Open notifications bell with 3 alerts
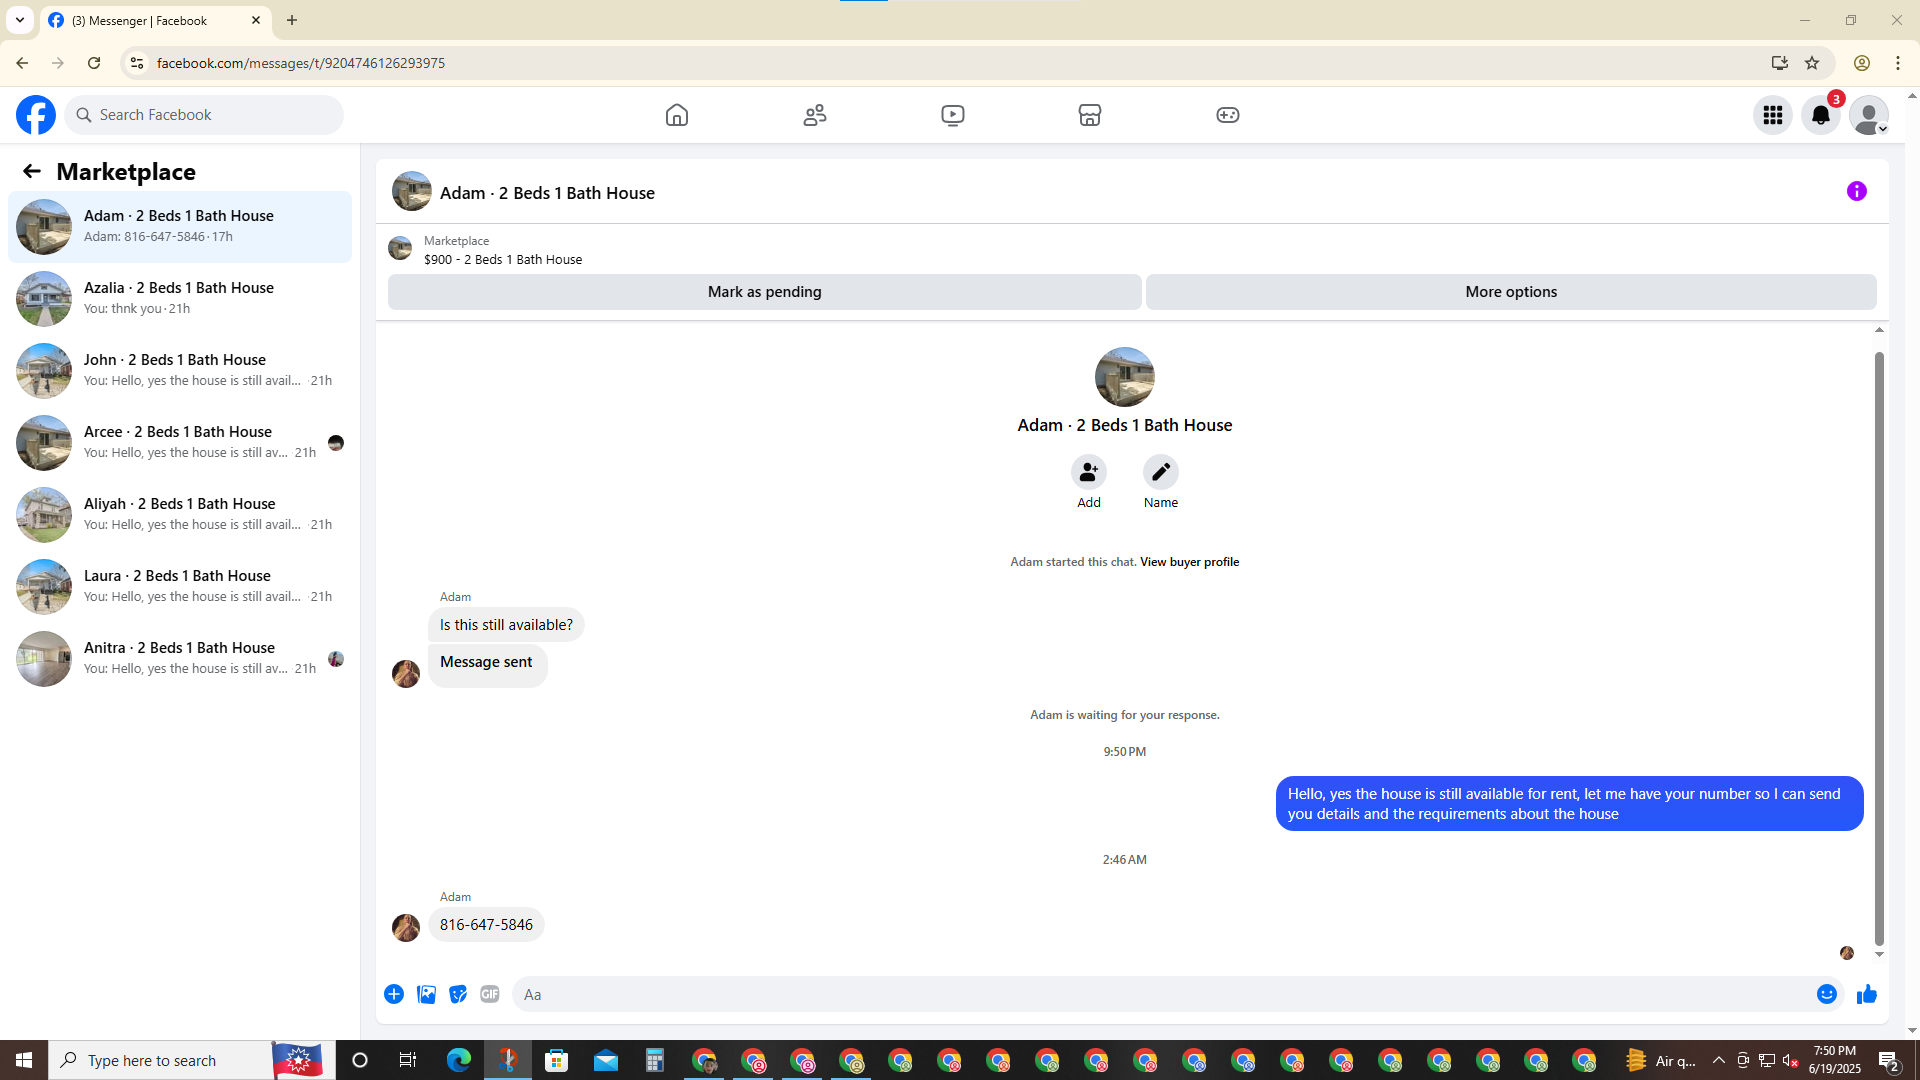The width and height of the screenshot is (1920, 1080). click(1821, 115)
